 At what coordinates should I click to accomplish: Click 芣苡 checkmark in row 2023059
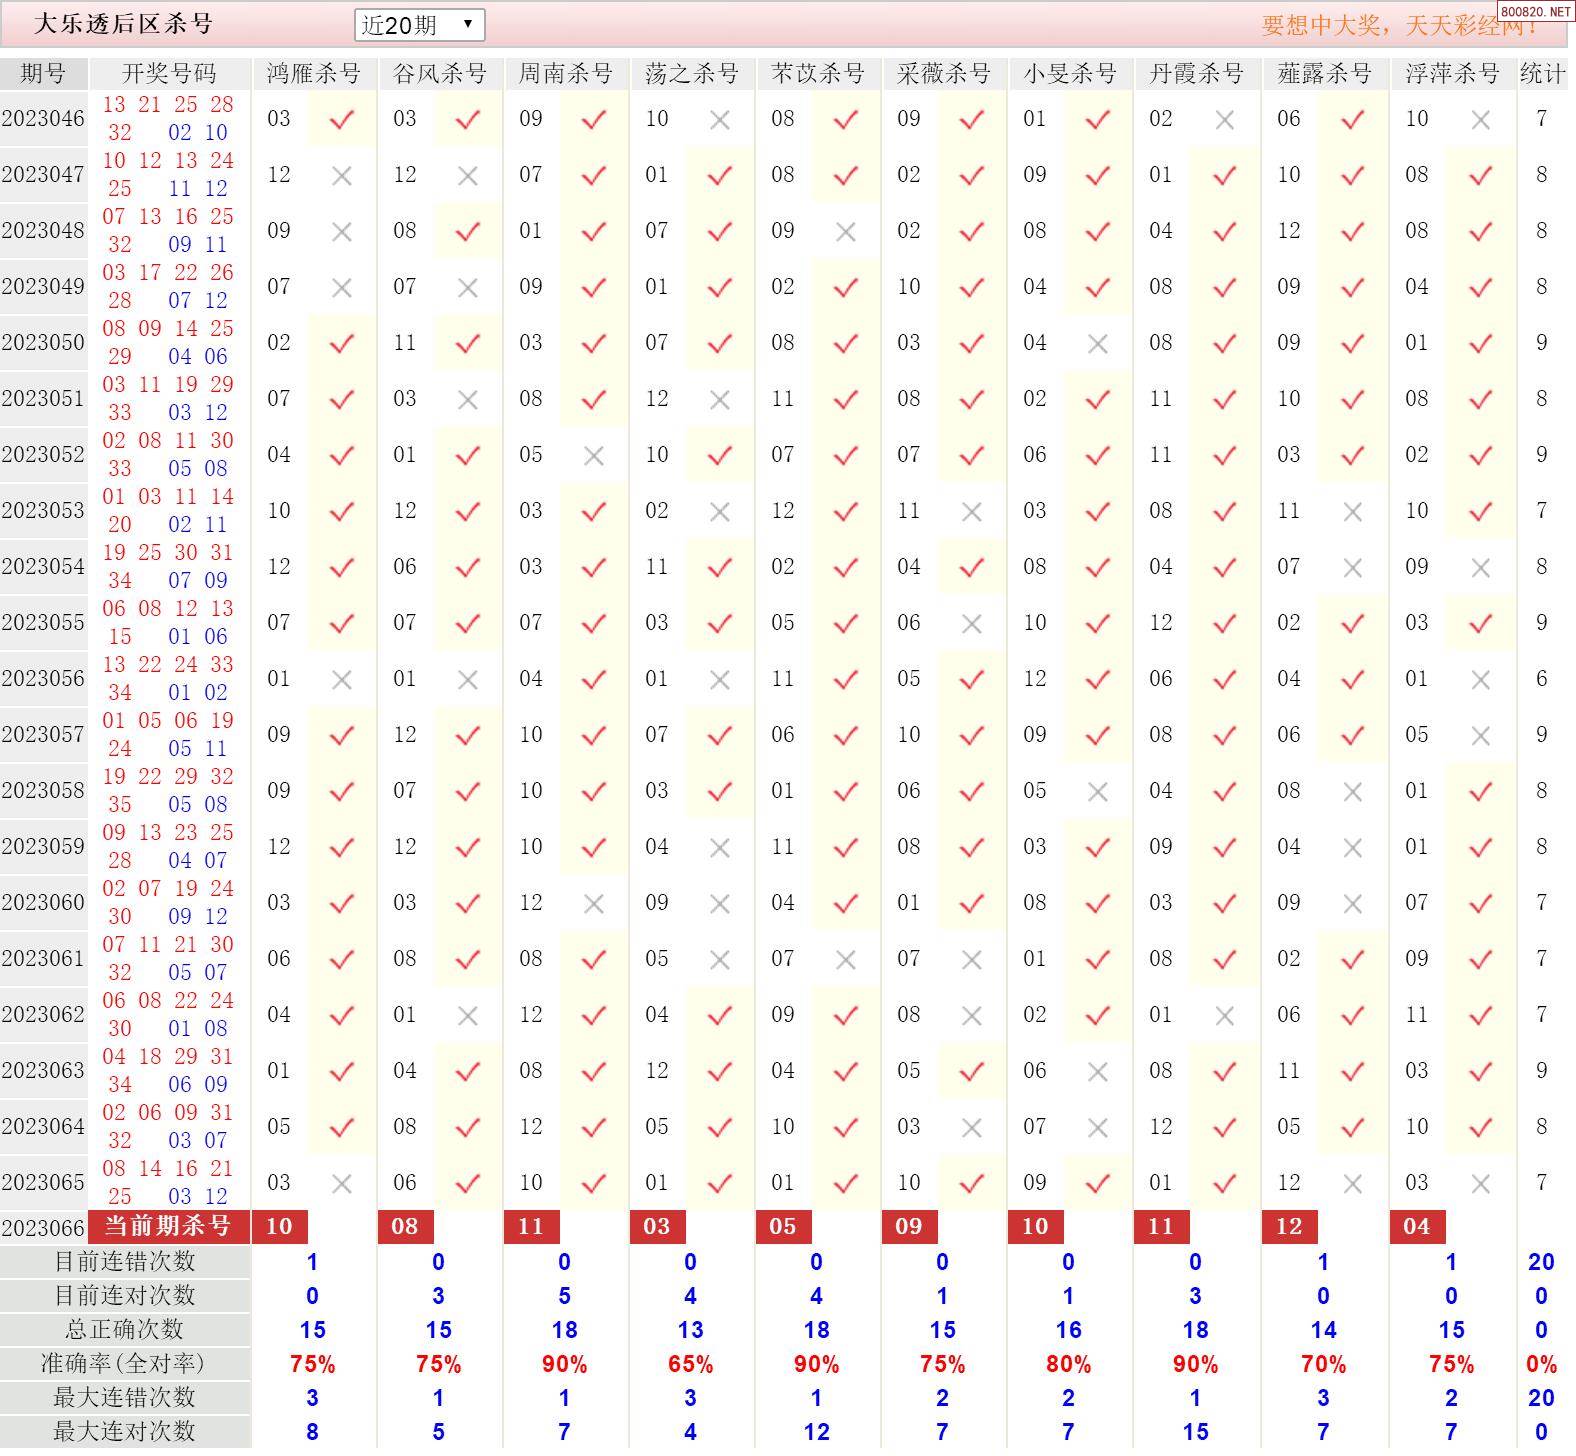846,847
